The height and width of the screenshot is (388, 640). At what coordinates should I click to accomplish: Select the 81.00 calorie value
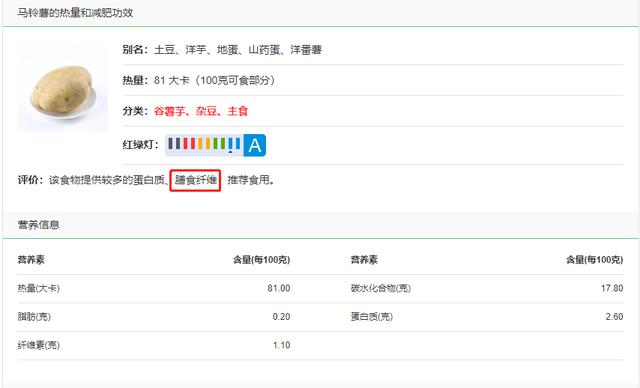tap(279, 288)
